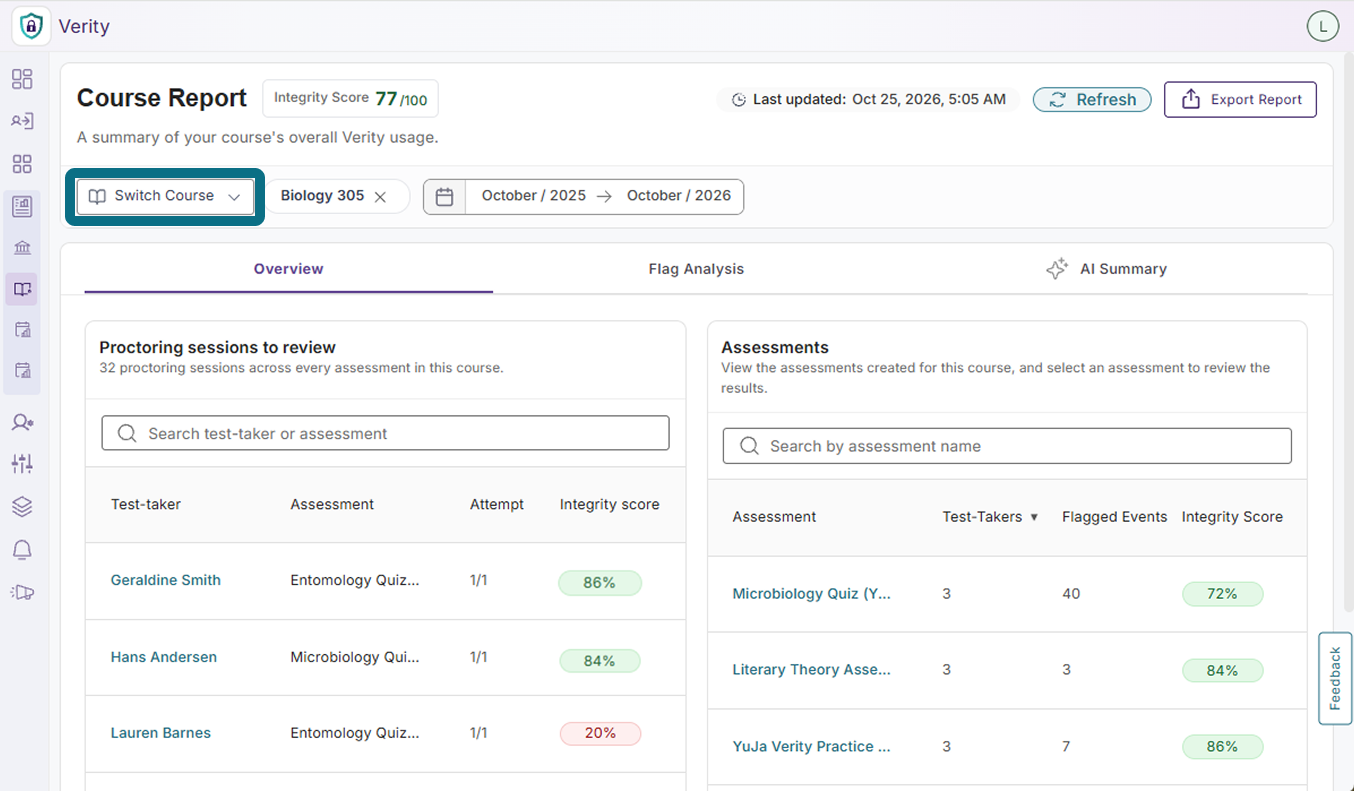The width and height of the screenshot is (1354, 791).
Task: Sort assessments by the Test-Takers arrow
Action: [x=1034, y=517]
